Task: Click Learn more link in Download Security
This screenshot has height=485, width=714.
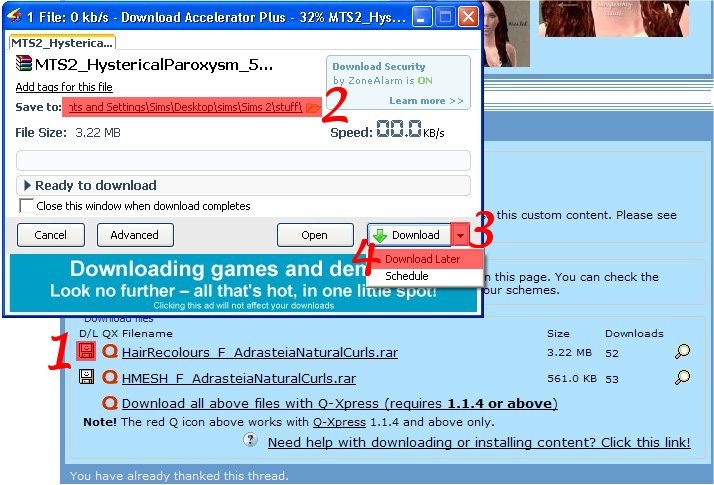Action: point(426,101)
